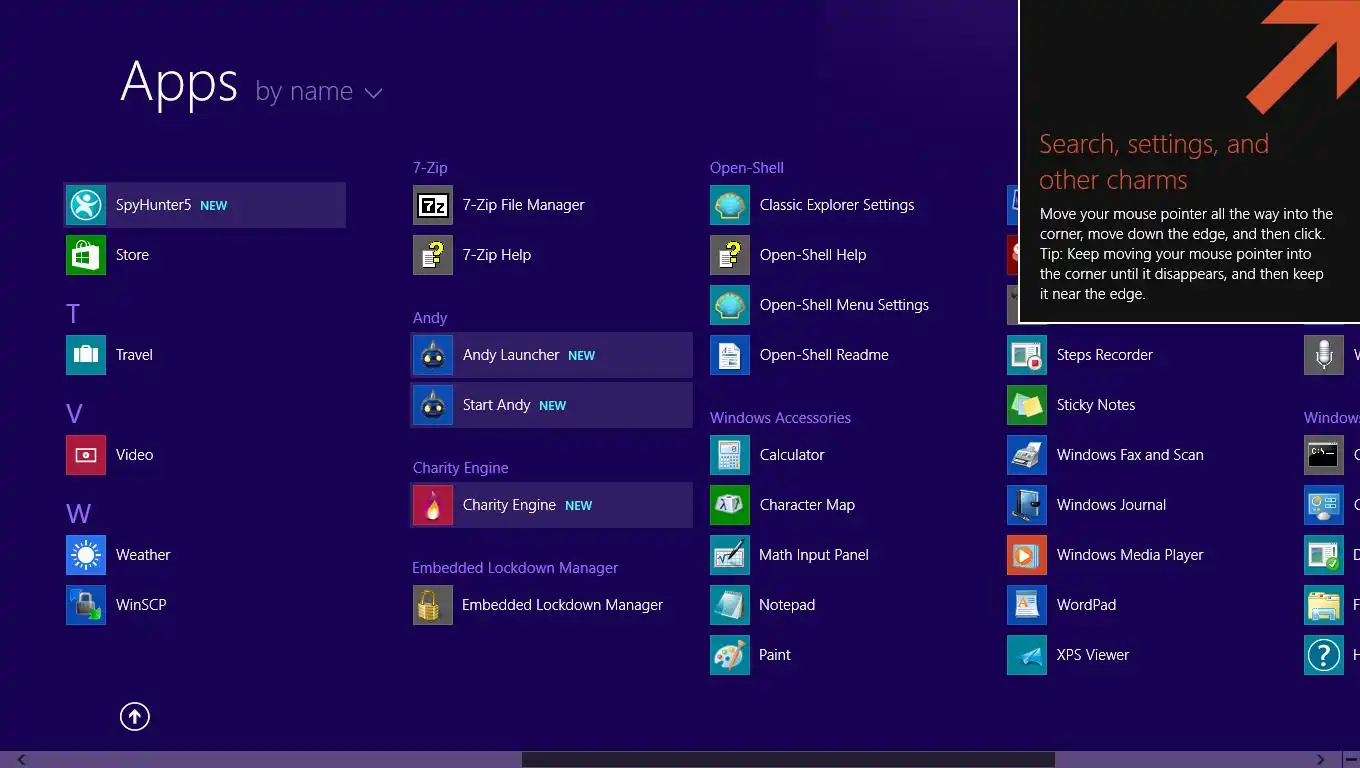
Task: Open the Math Input Panel icon
Action: pyautogui.click(x=730, y=555)
